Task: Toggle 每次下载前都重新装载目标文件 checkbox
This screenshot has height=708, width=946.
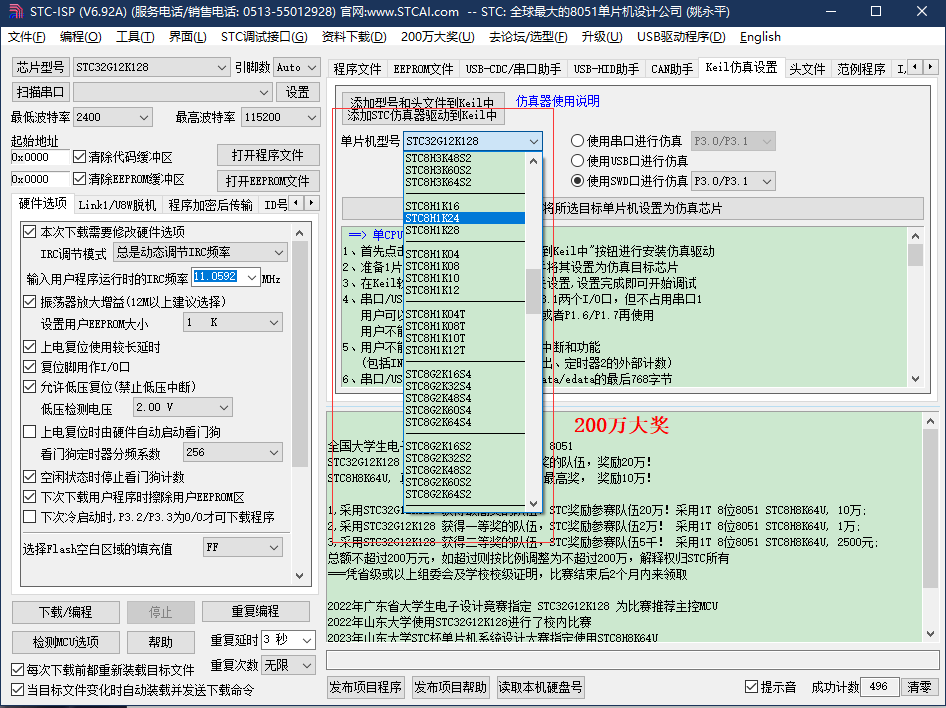Action: point(18,670)
